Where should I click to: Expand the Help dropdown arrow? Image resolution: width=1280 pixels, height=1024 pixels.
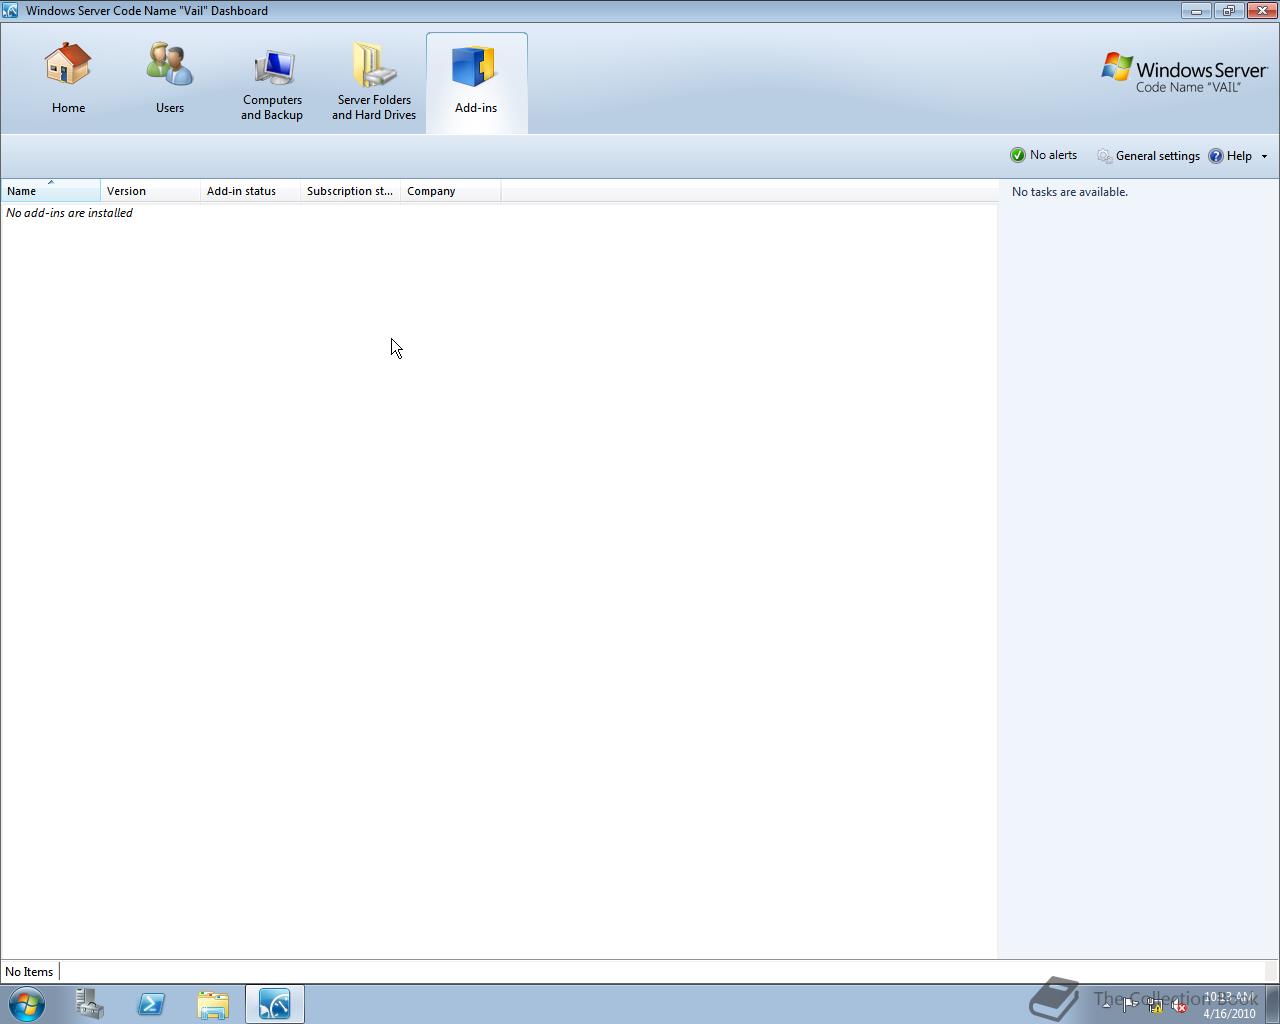coord(1264,156)
